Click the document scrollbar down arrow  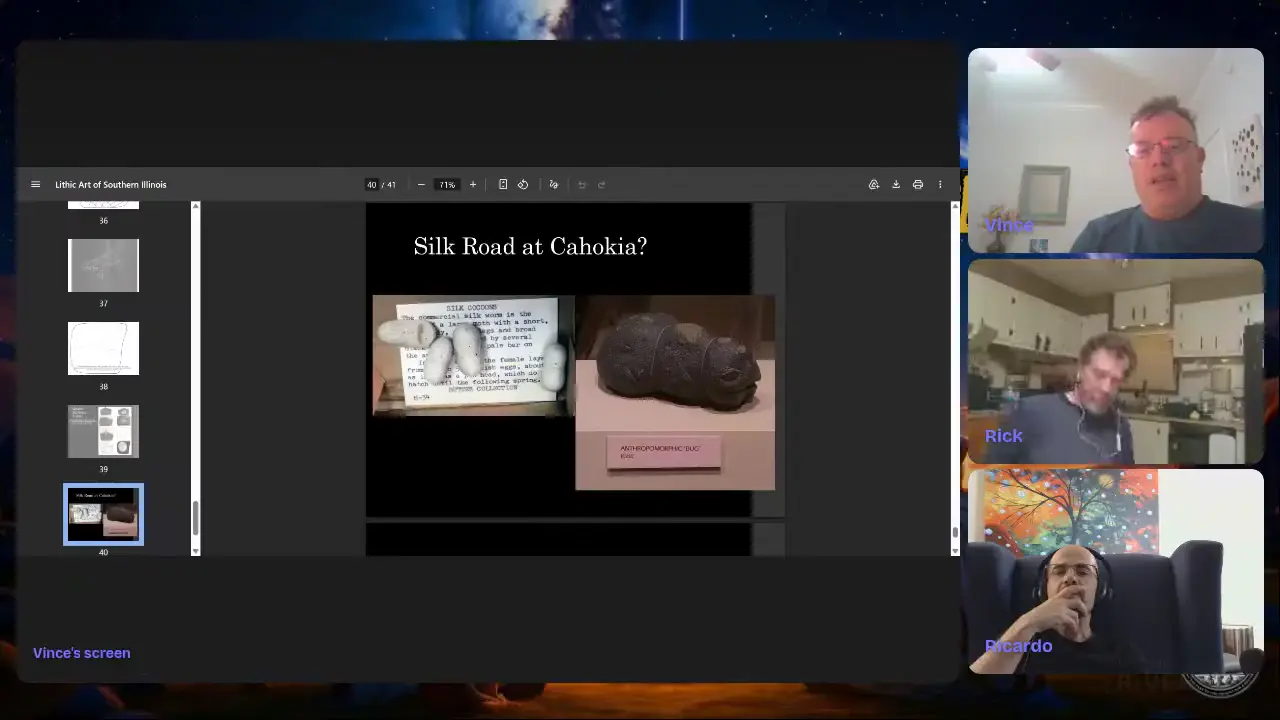coord(955,550)
